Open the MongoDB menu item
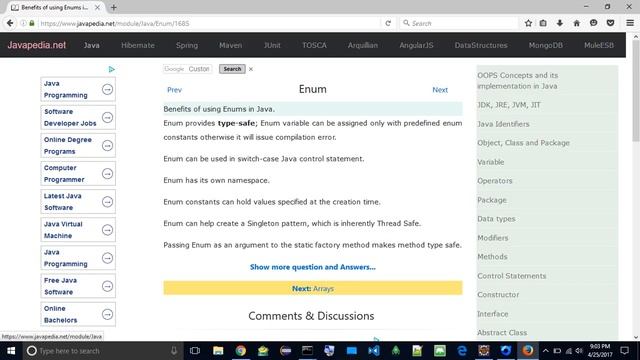The height and width of the screenshot is (360, 640). pyautogui.click(x=545, y=45)
